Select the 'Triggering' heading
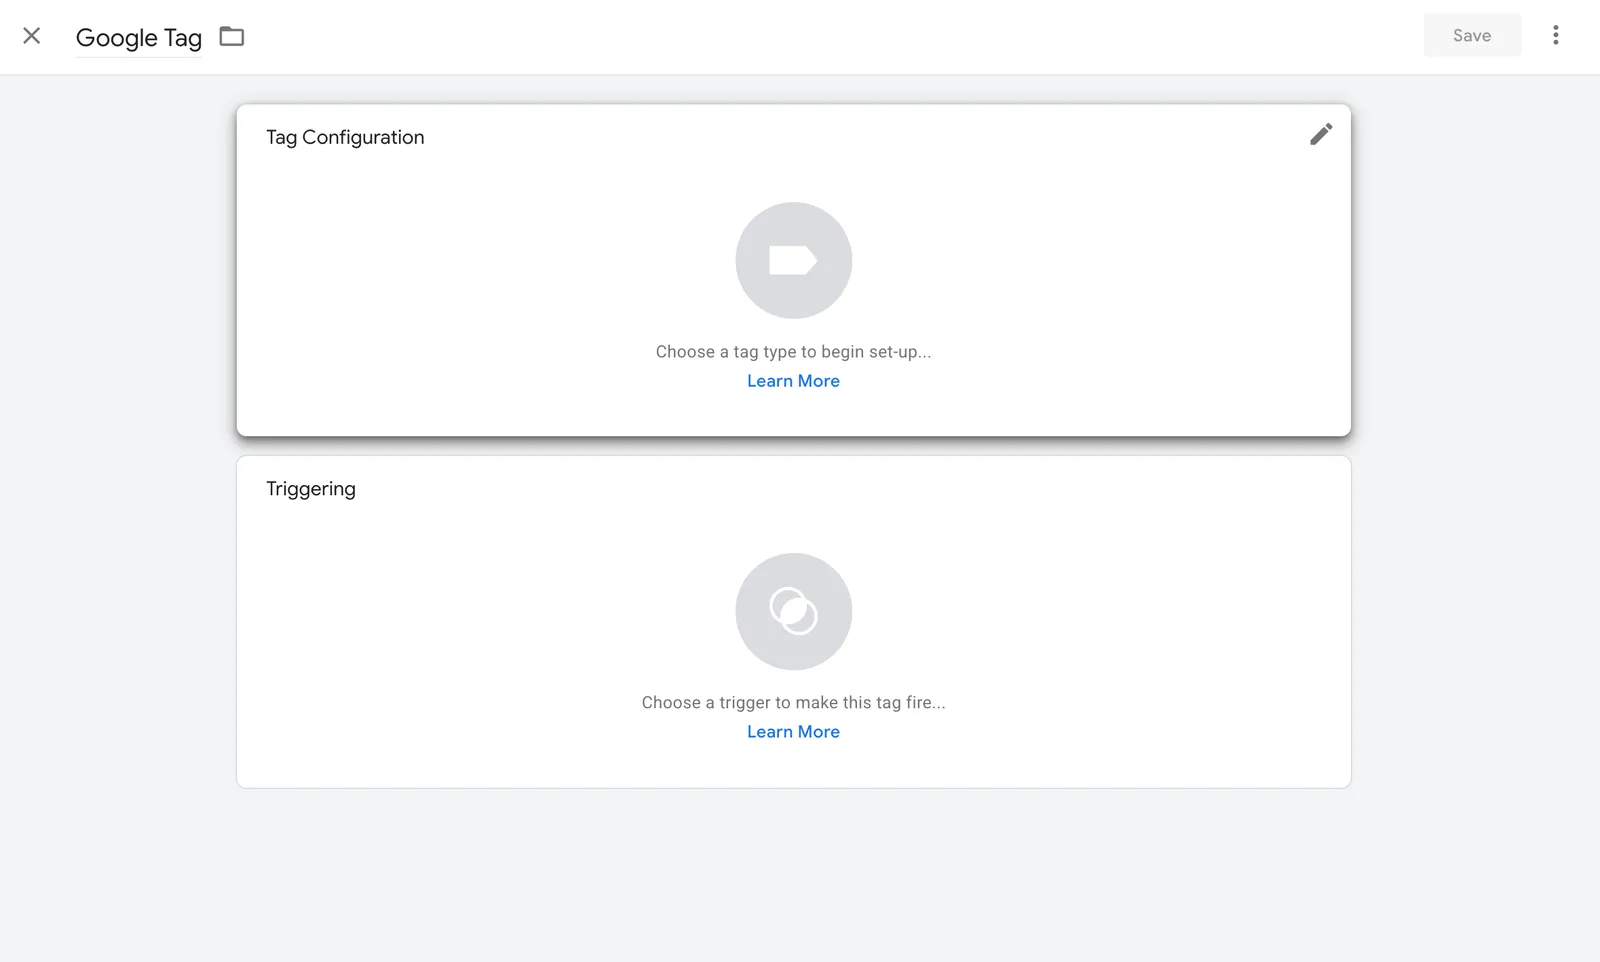The height and width of the screenshot is (962, 1600). [311, 489]
